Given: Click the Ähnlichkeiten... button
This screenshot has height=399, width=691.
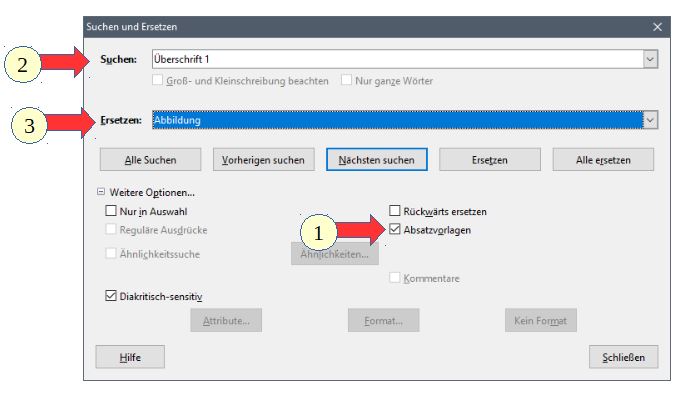Looking at the screenshot, I should tap(334, 254).
